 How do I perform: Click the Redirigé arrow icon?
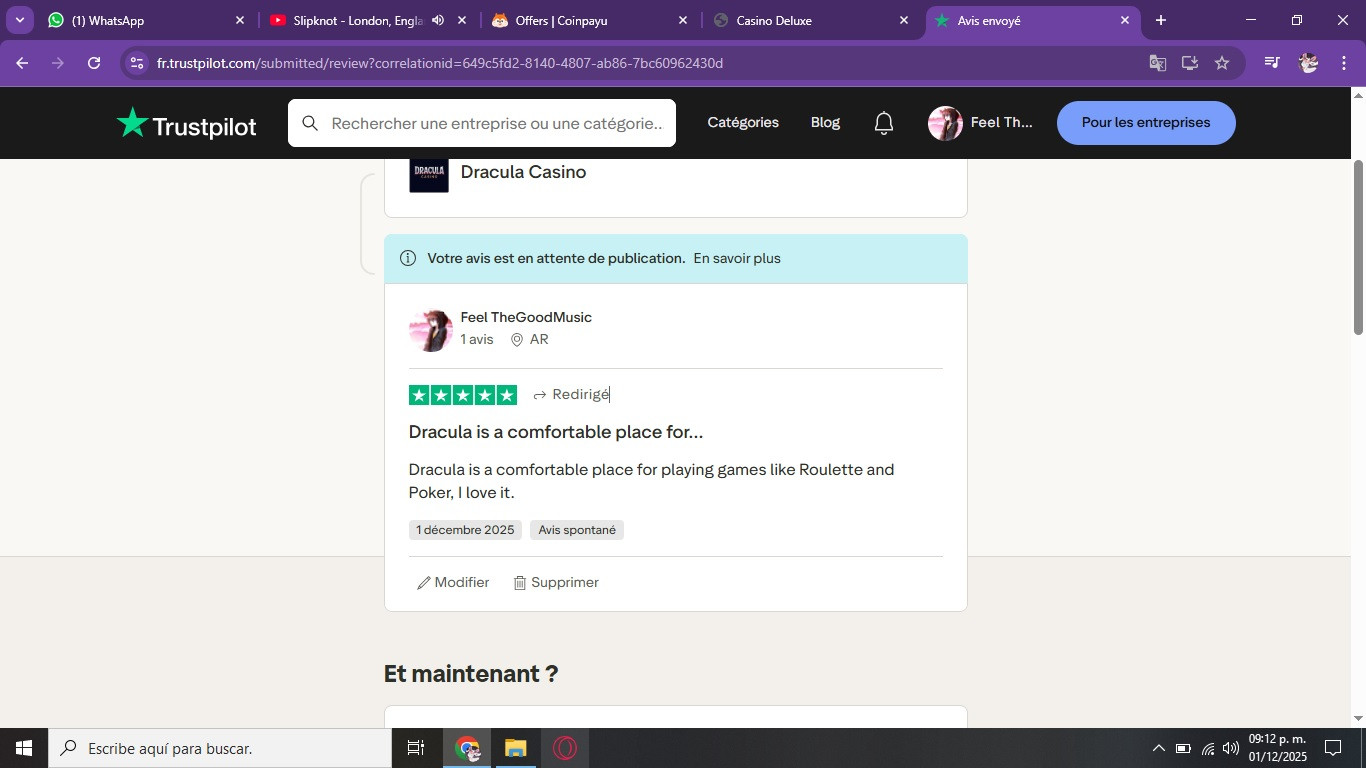click(x=540, y=395)
